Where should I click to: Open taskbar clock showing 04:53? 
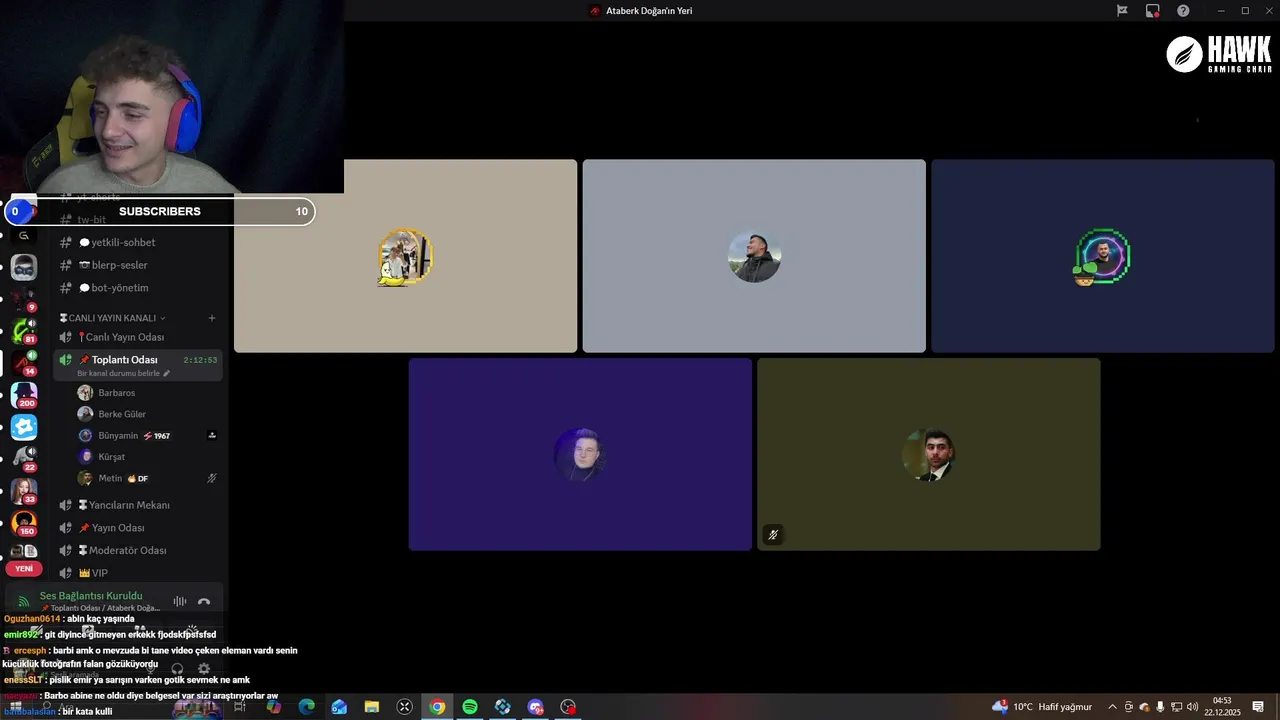(x=1222, y=707)
